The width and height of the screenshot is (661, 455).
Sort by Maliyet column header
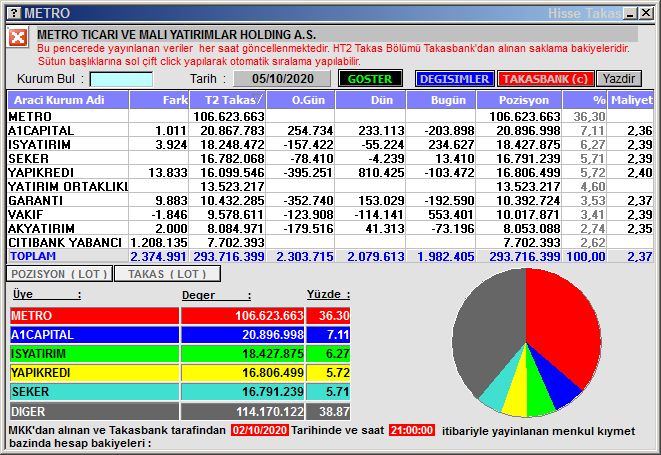631,100
